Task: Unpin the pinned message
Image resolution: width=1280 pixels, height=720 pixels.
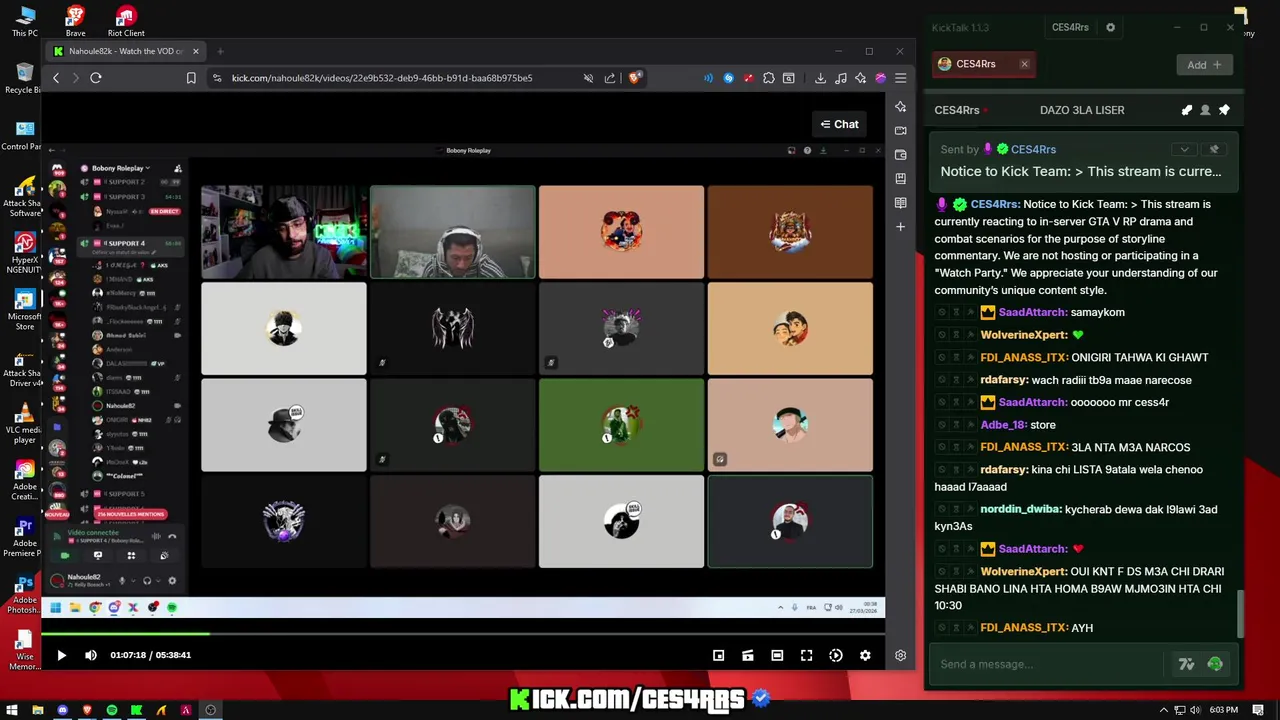Action: [1214, 149]
